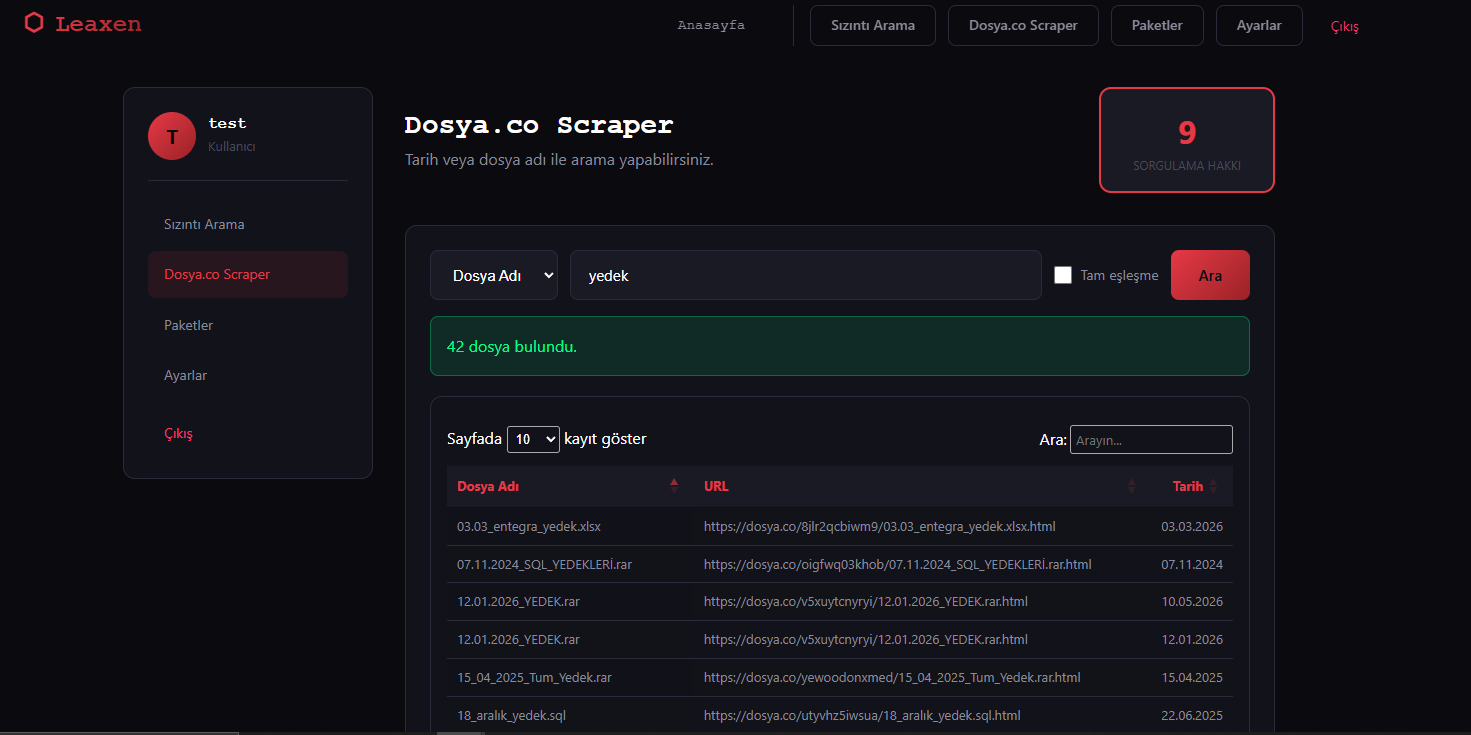The width and height of the screenshot is (1471, 735).
Task: Open Ayarlar in the sidebar menu
Action: point(248,375)
